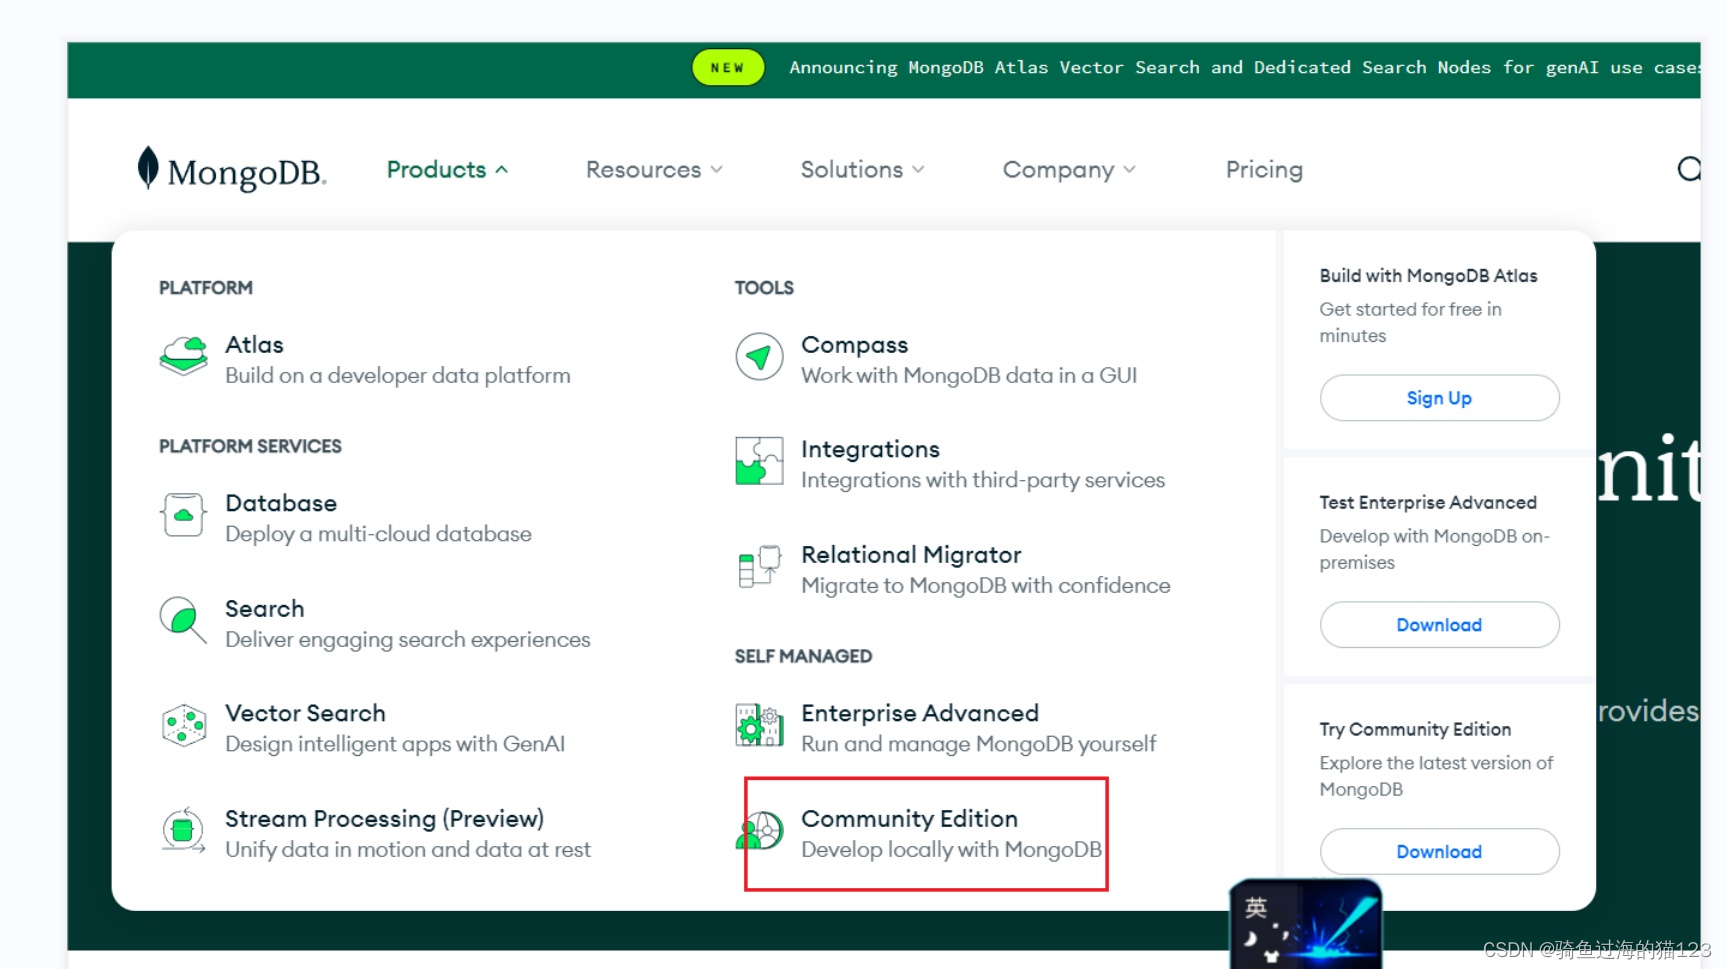Click the Integrations puzzle icon
The image size is (1727, 969).
pyautogui.click(x=759, y=461)
